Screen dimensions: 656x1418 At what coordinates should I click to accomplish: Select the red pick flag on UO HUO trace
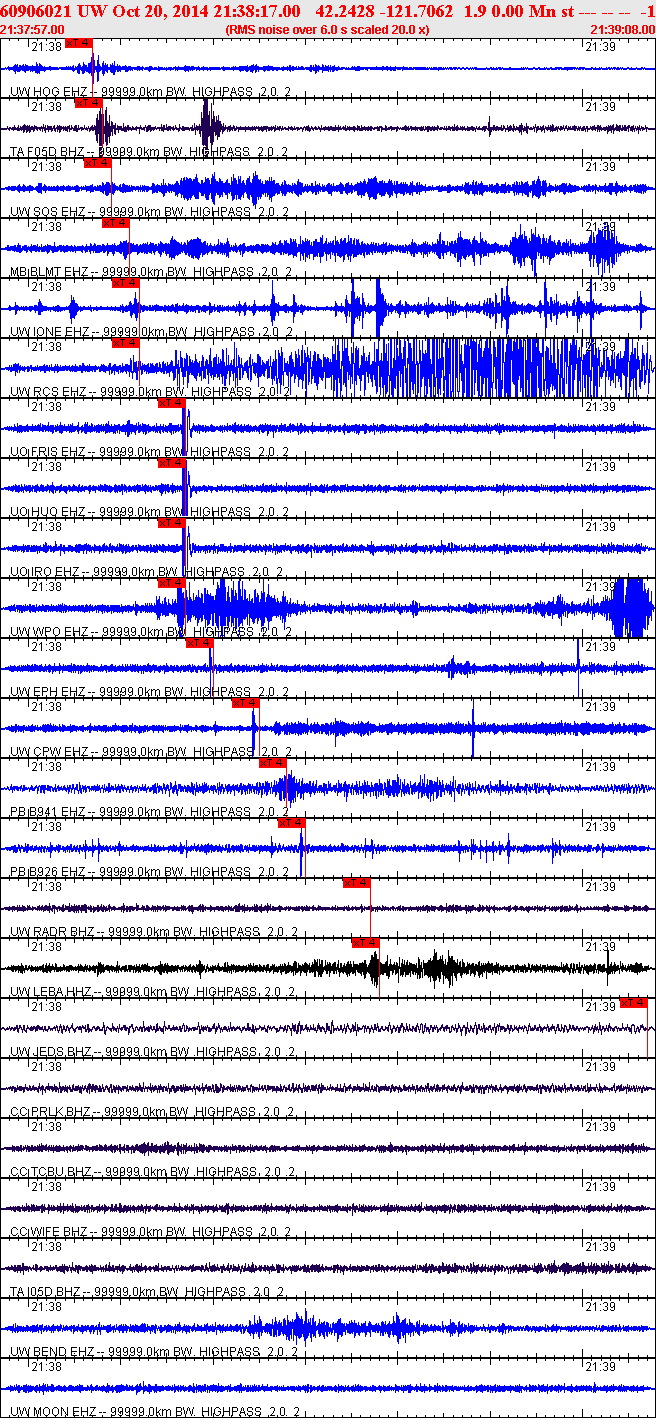[172, 462]
